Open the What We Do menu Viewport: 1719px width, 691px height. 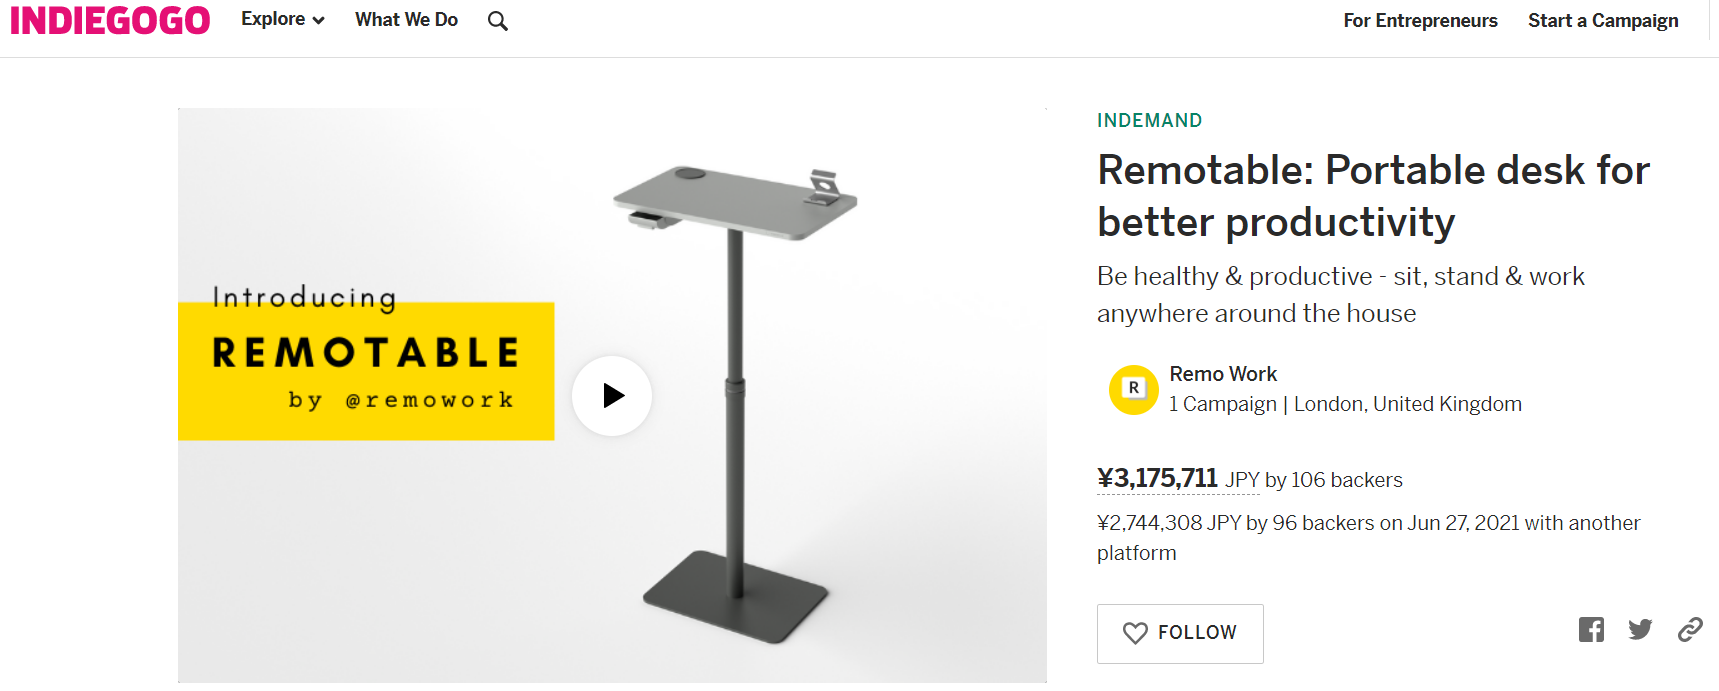pos(406,20)
